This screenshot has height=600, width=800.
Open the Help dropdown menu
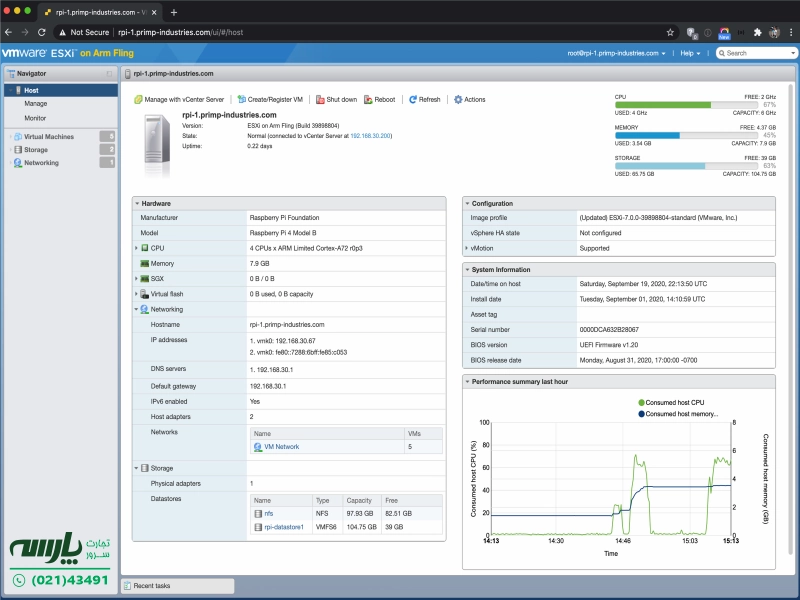pos(690,53)
